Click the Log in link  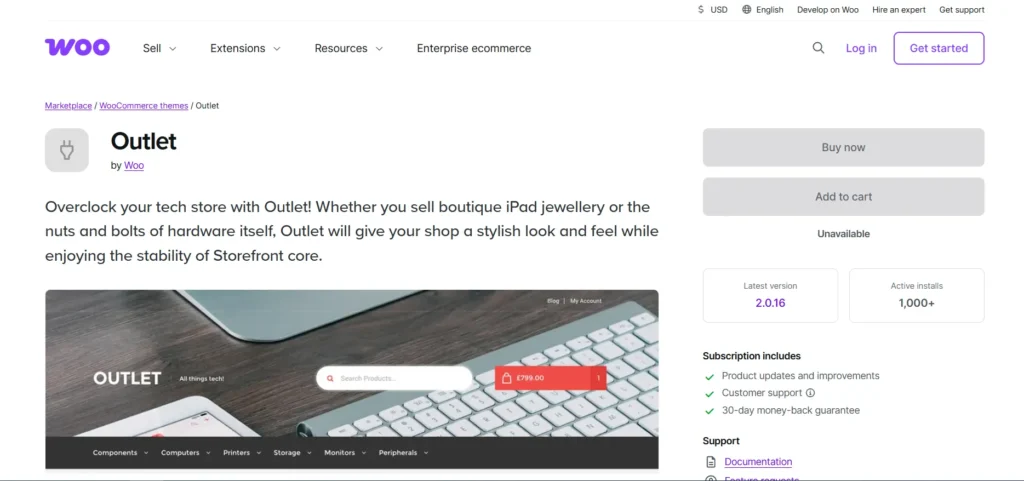(x=861, y=48)
